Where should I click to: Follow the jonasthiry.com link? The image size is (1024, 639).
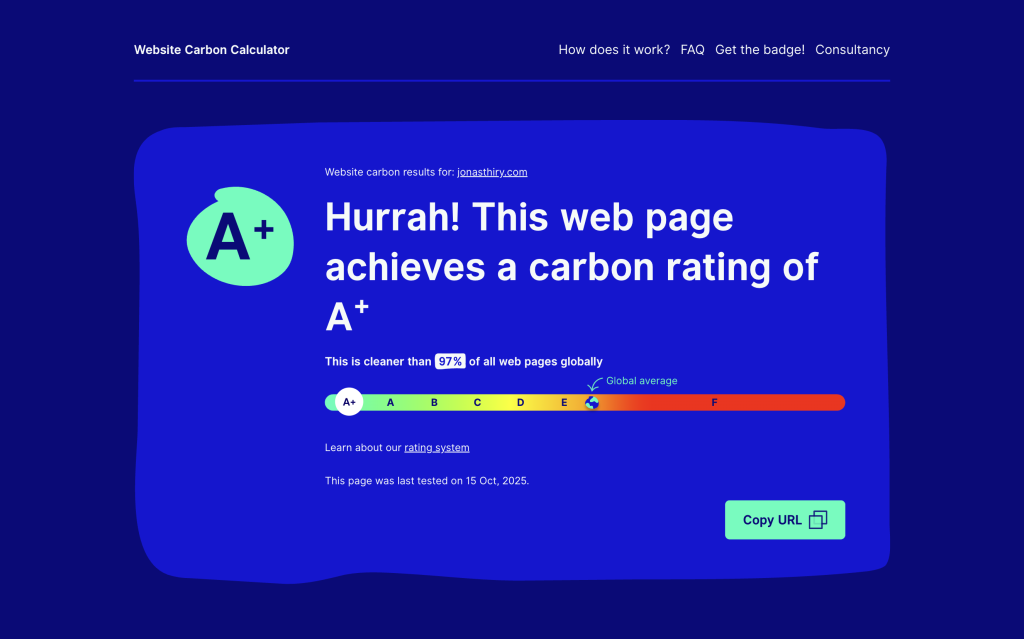492,172
